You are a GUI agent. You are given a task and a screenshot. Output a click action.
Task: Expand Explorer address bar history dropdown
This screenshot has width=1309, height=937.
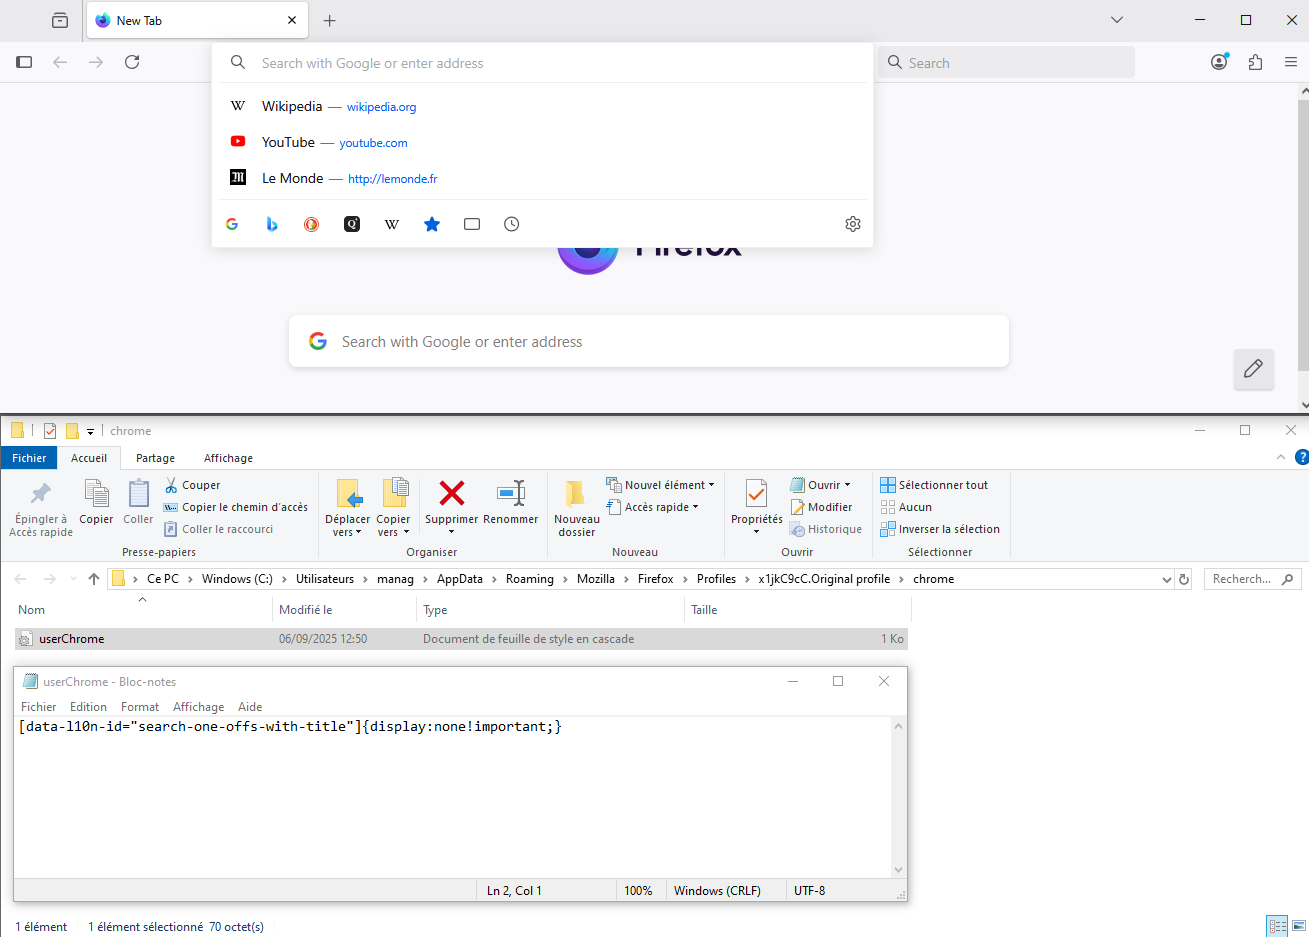point(1166,579)
